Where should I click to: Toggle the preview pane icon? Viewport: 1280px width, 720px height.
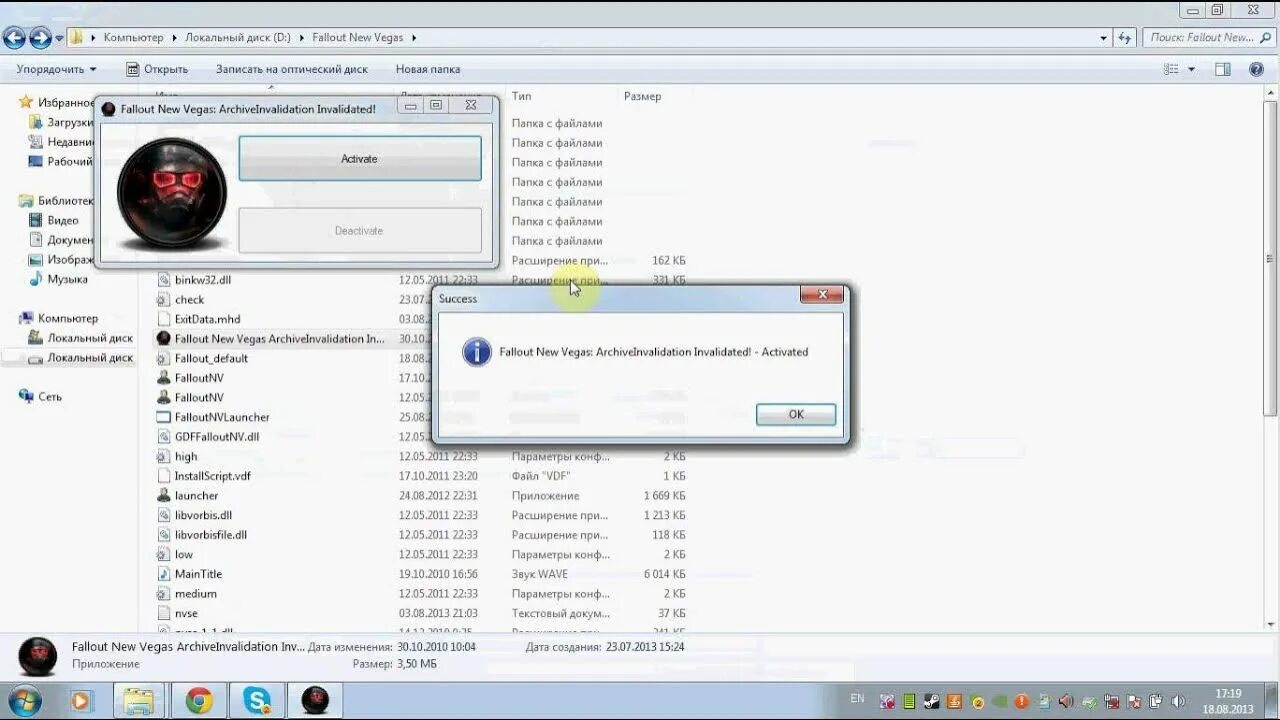tap(1222, 69)
